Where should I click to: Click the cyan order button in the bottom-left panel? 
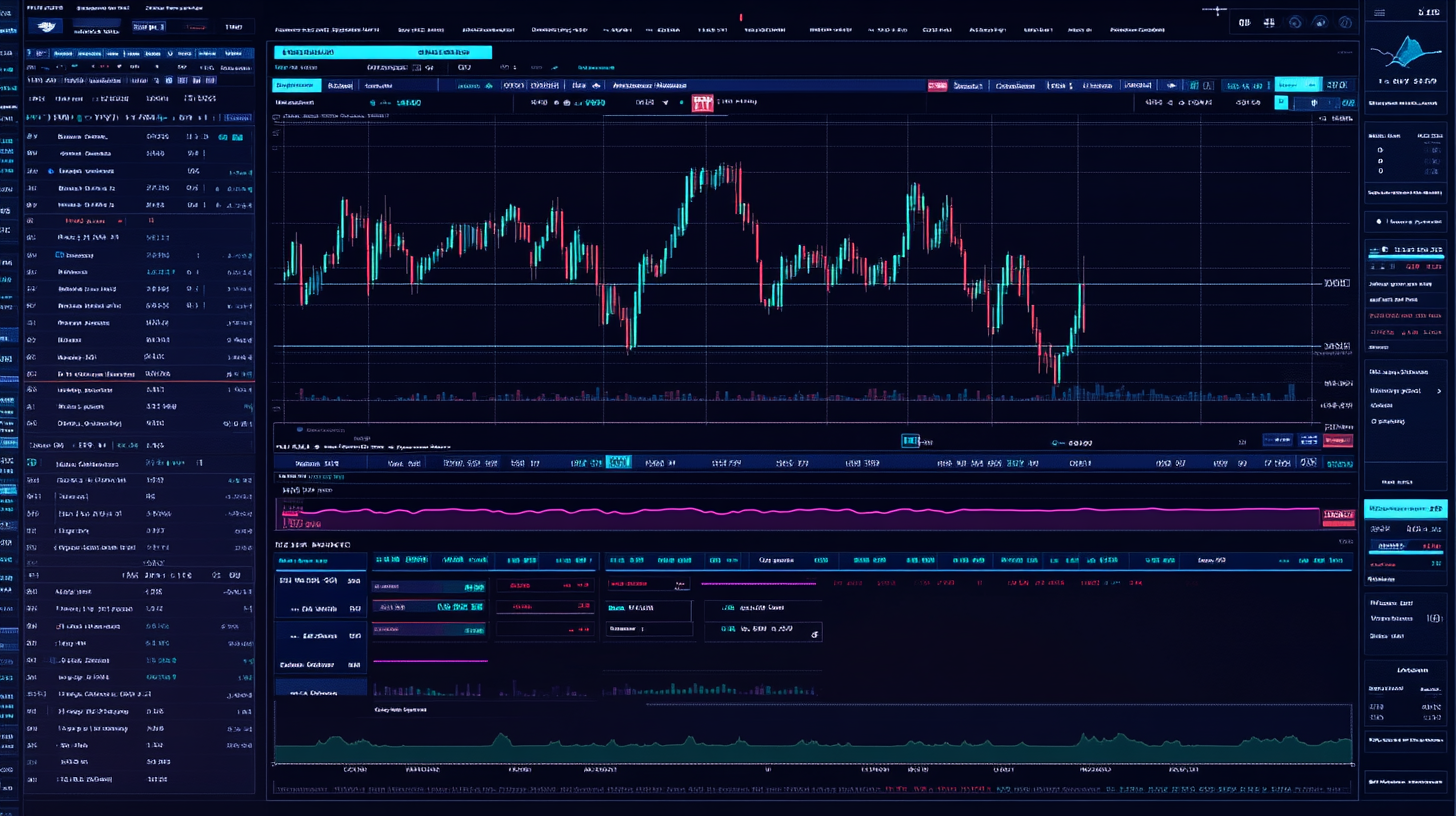320,690
